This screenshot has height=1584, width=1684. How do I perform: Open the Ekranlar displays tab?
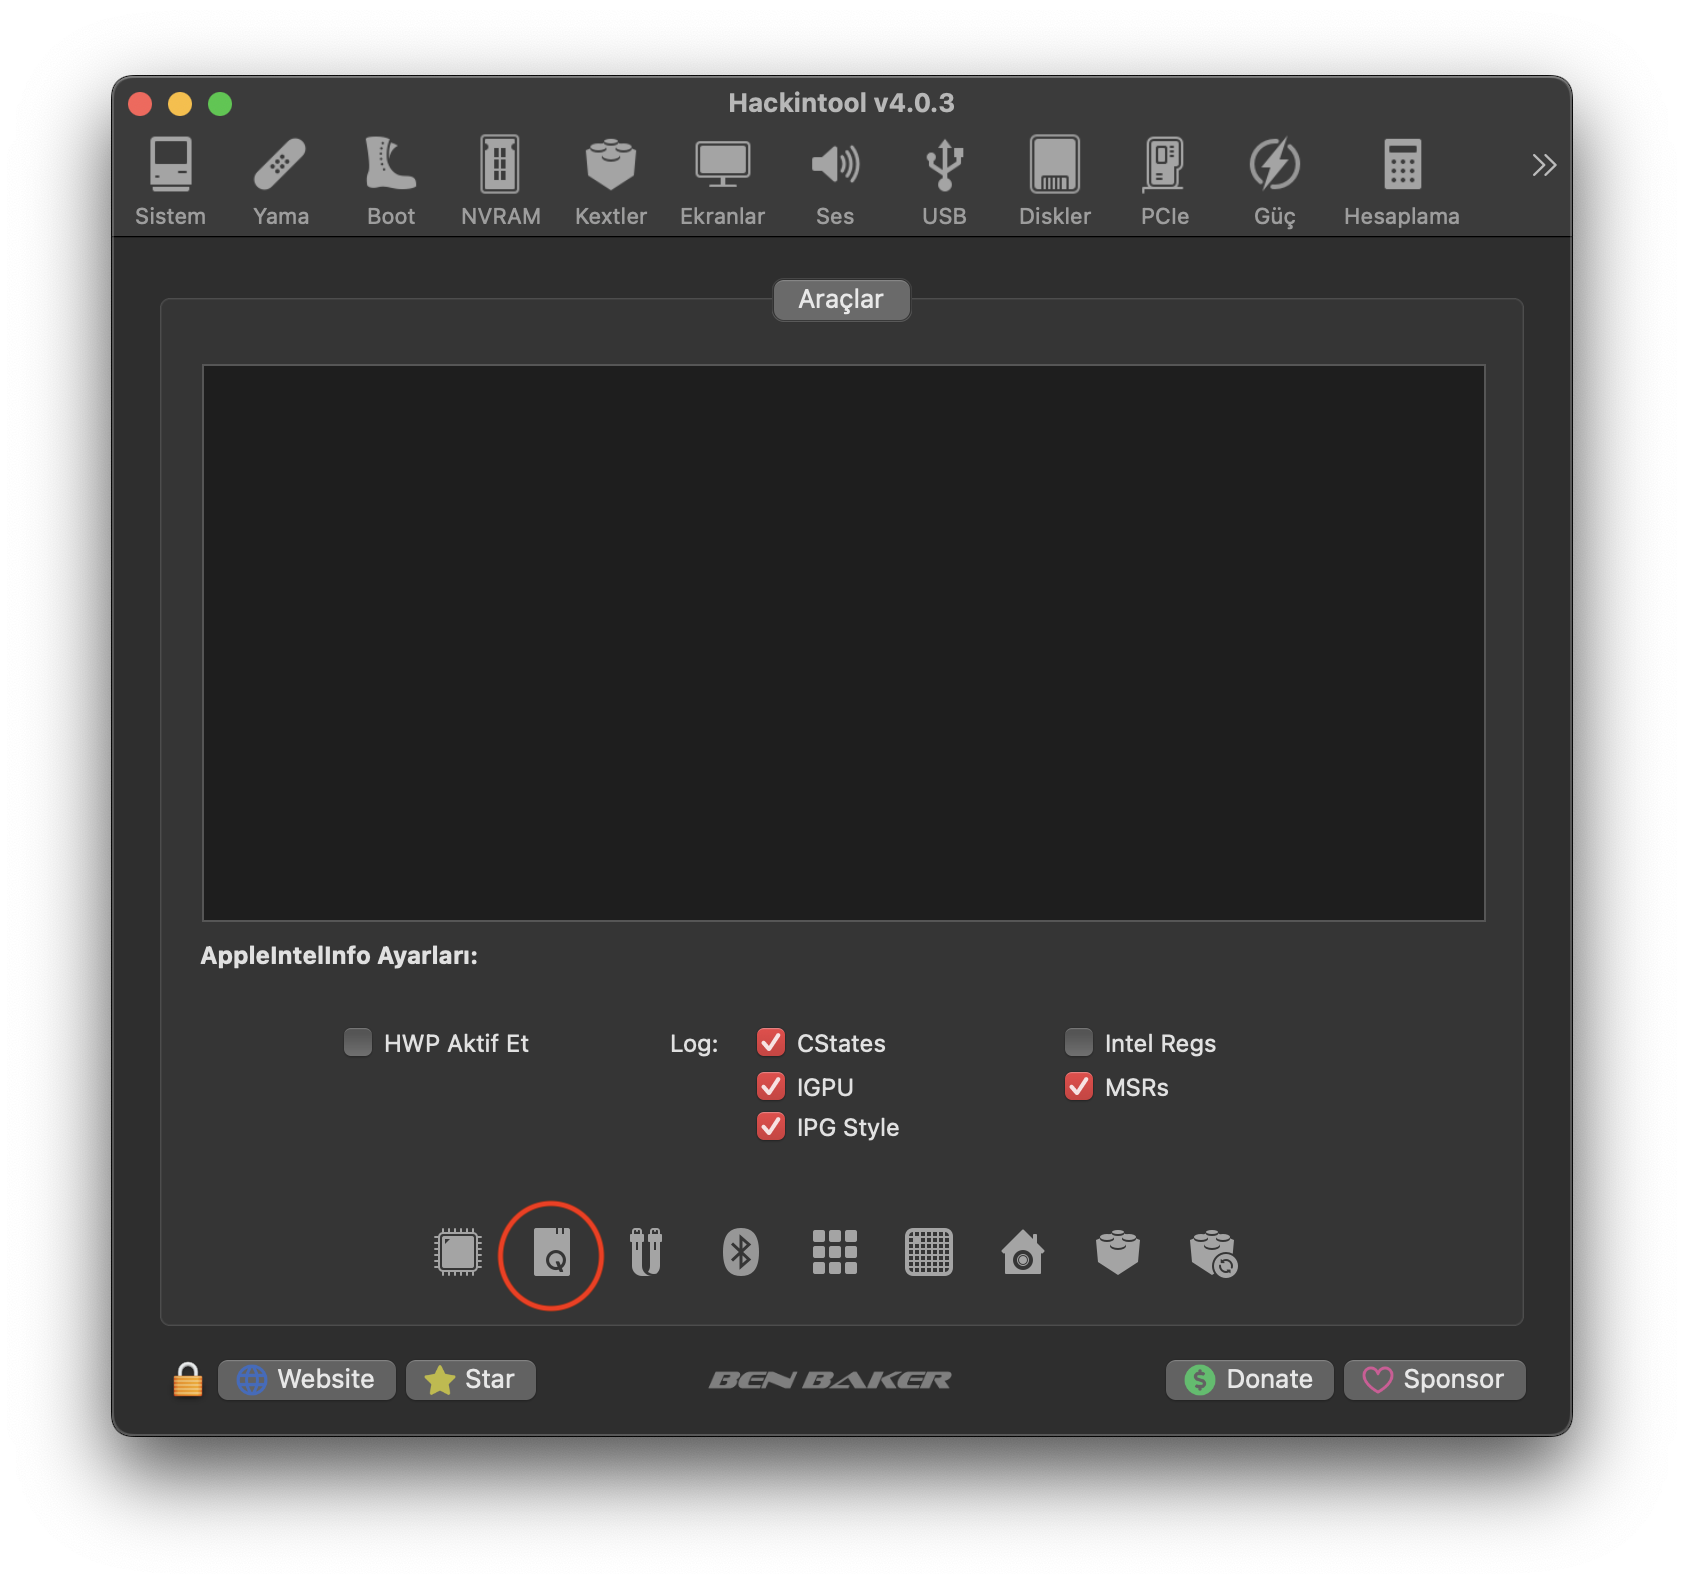coord(722,182)
